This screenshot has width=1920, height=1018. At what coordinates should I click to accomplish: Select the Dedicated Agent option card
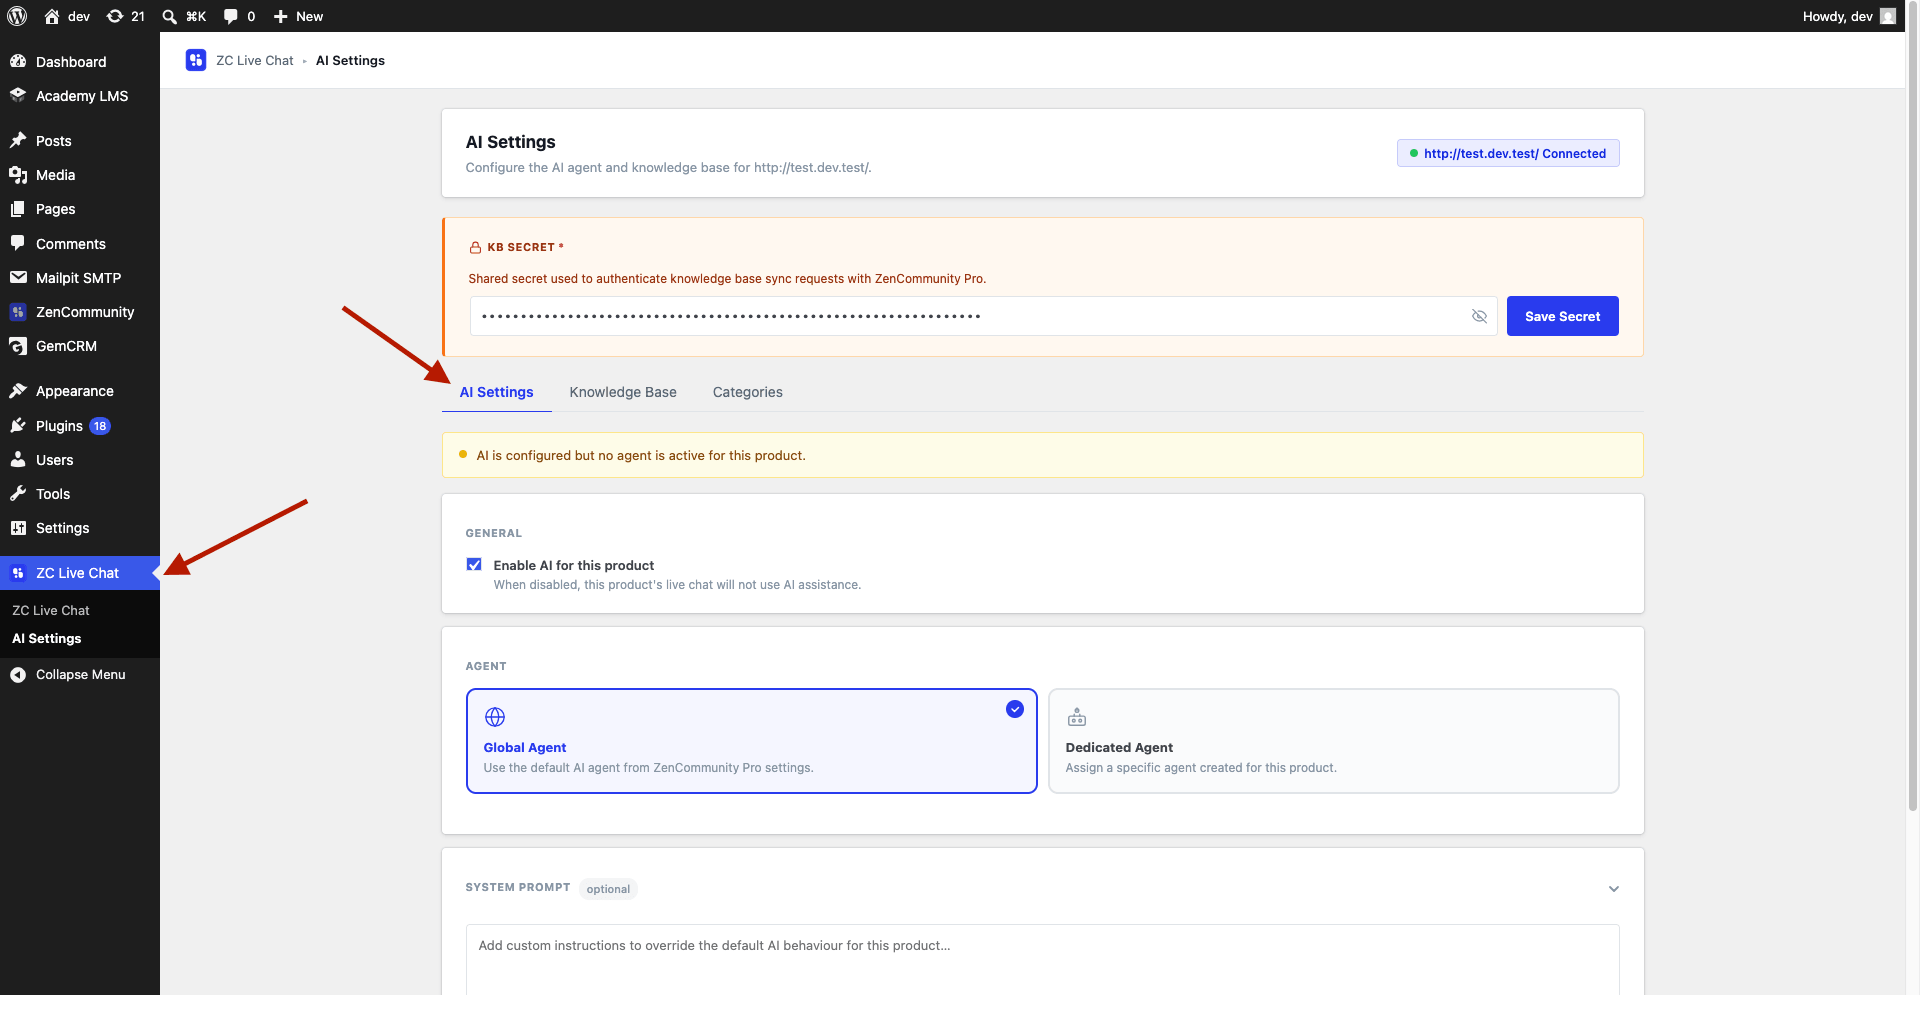click(1333, 741)
